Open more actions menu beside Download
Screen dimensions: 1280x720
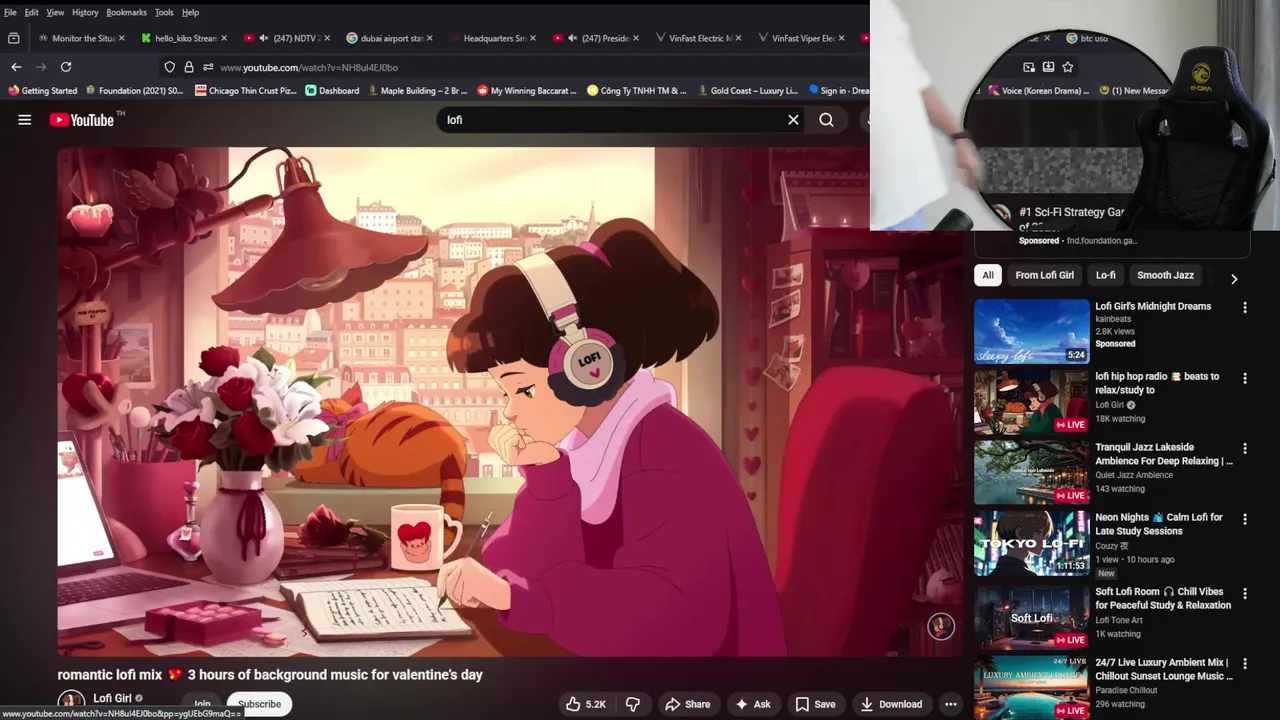pos(950,704)
